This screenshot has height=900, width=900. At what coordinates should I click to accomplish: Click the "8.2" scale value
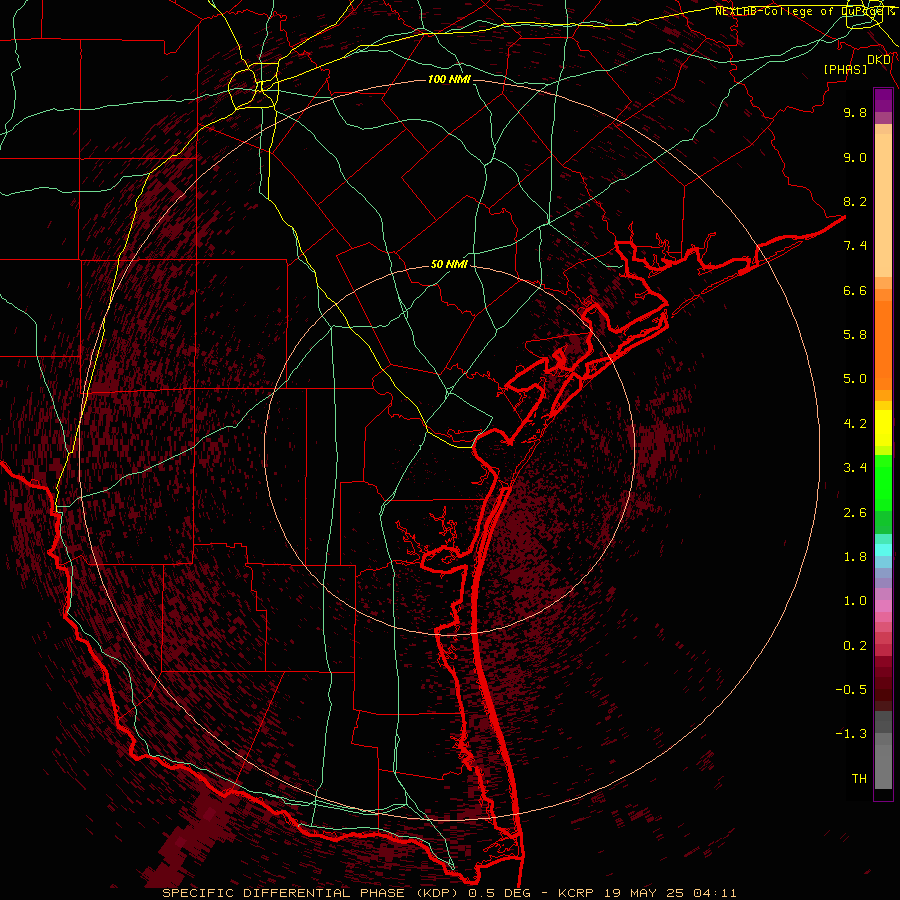tap(855, 201)
